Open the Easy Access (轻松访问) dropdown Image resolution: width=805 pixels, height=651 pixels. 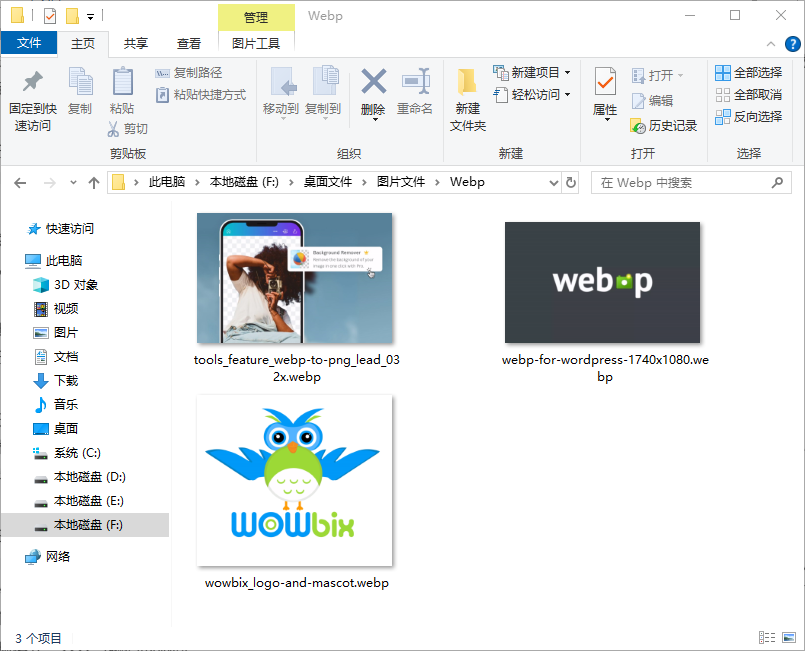coord(567,95)
